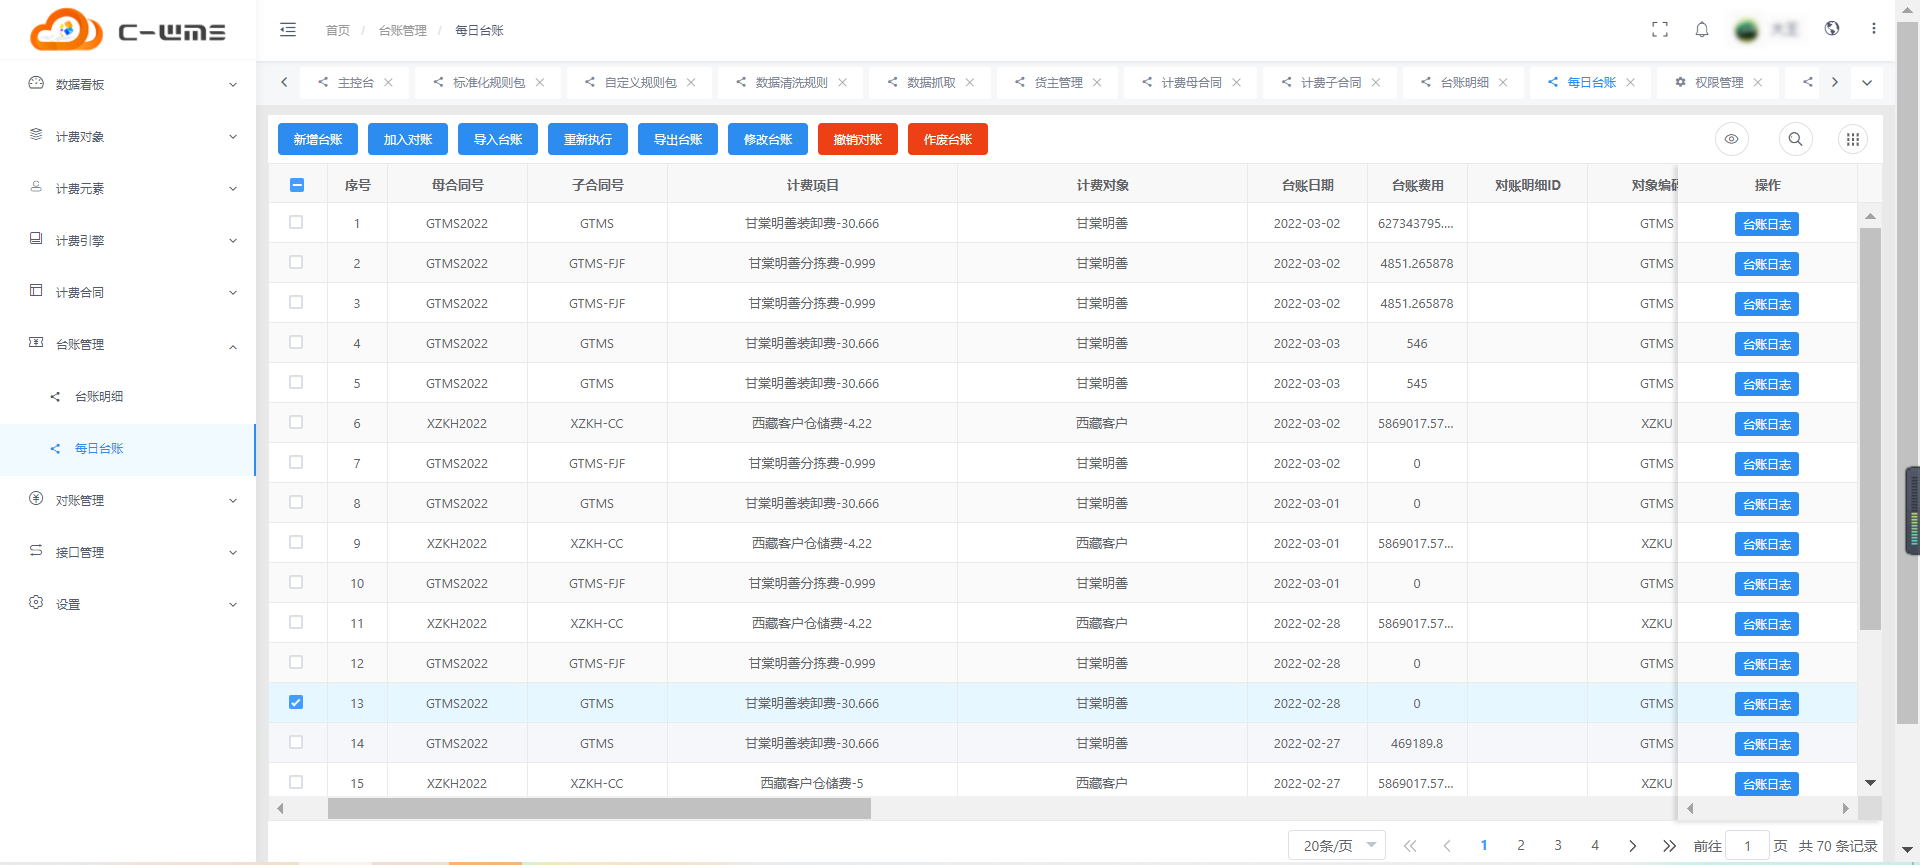Close the 主控台 tab
Image resolution: width=1920 pixels, height=865 pixels.
coord(389,82)
